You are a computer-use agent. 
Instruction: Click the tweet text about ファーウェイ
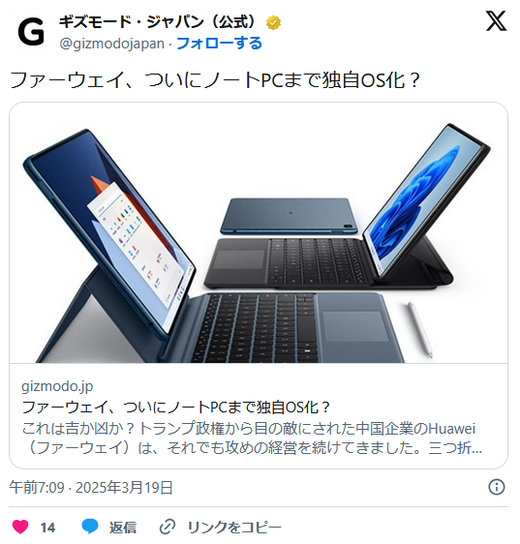pos(215,80)
